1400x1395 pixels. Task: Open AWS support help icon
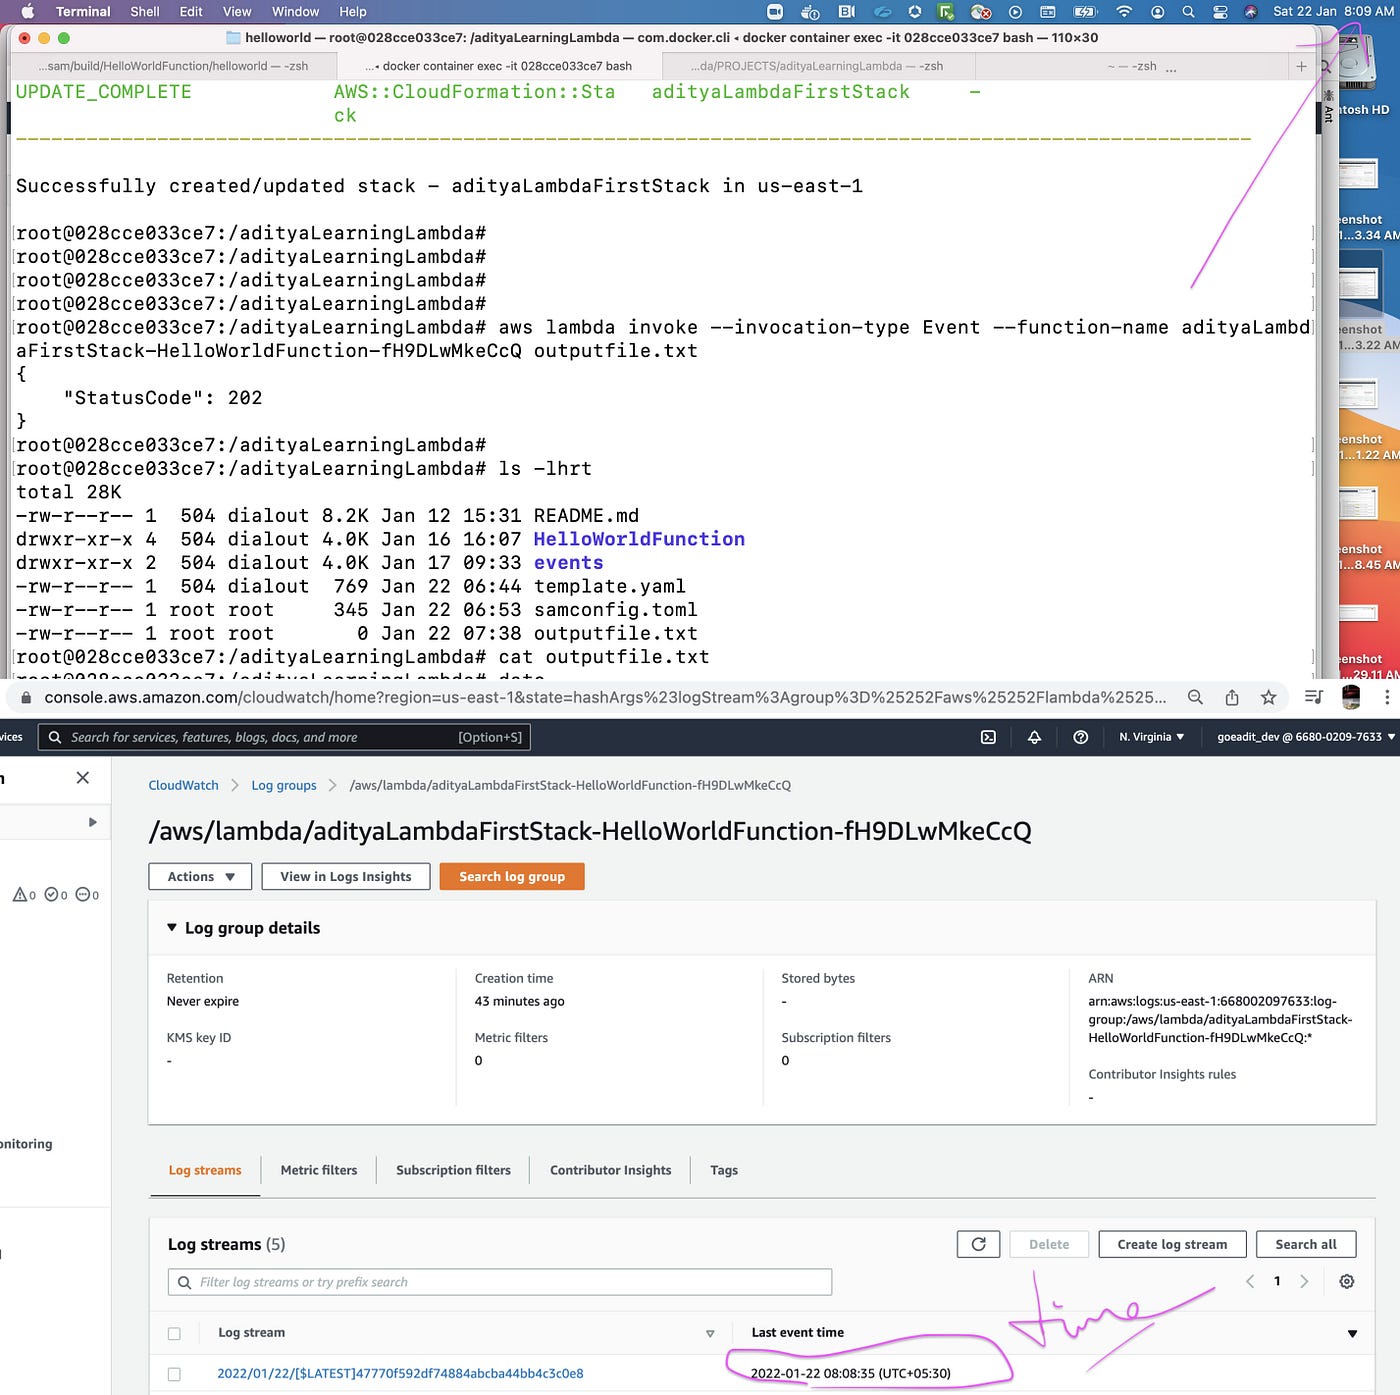(1080, 737)
